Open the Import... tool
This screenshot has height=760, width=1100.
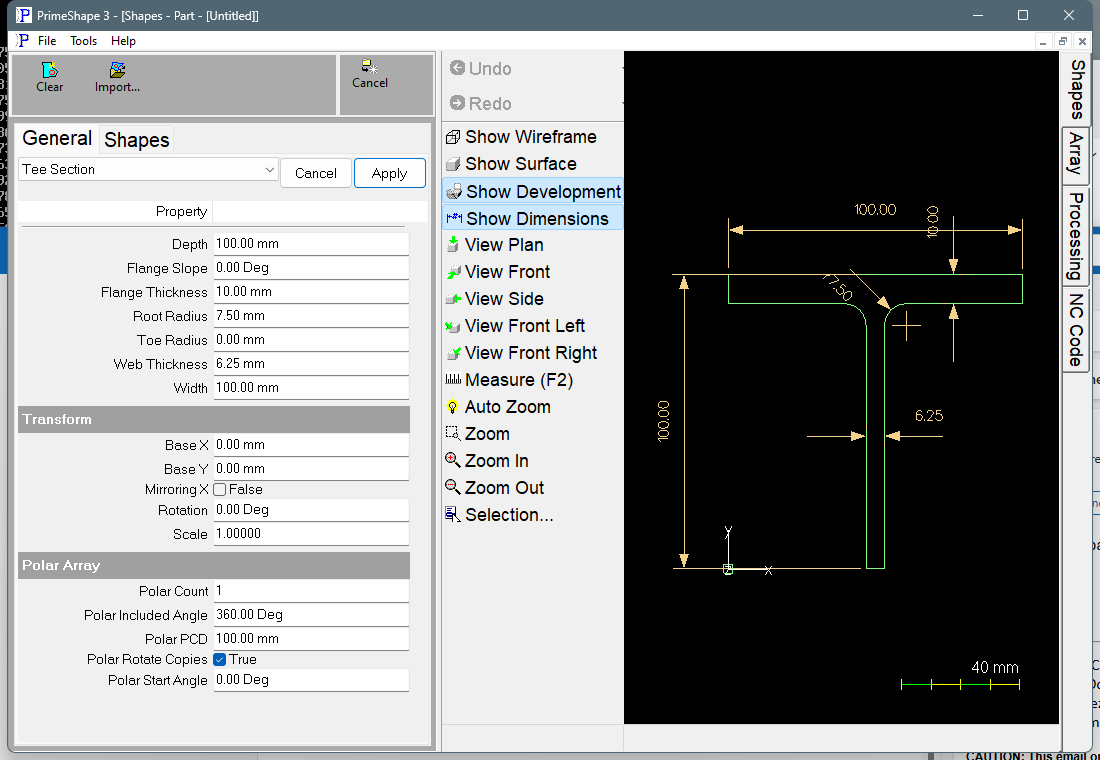tap(117, 77)
